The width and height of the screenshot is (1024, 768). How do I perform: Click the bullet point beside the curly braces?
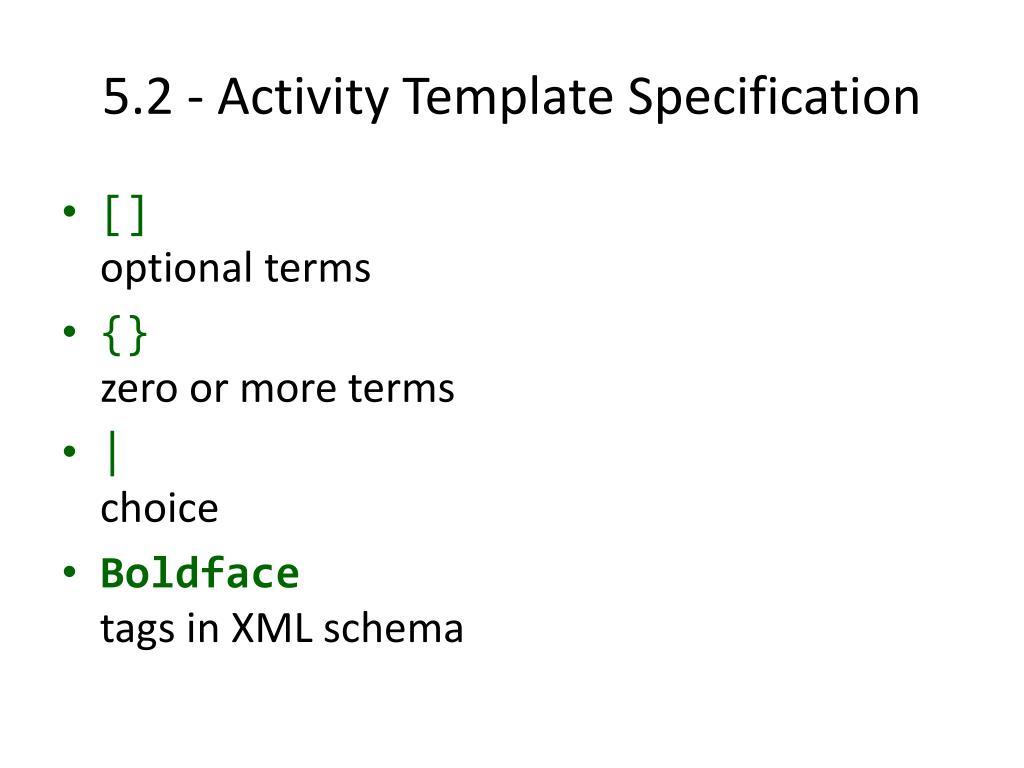(x=70, y=331)
